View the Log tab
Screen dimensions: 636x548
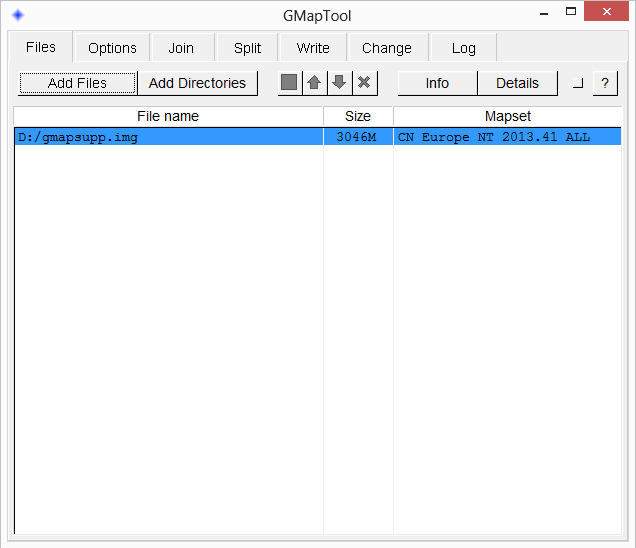464,48
